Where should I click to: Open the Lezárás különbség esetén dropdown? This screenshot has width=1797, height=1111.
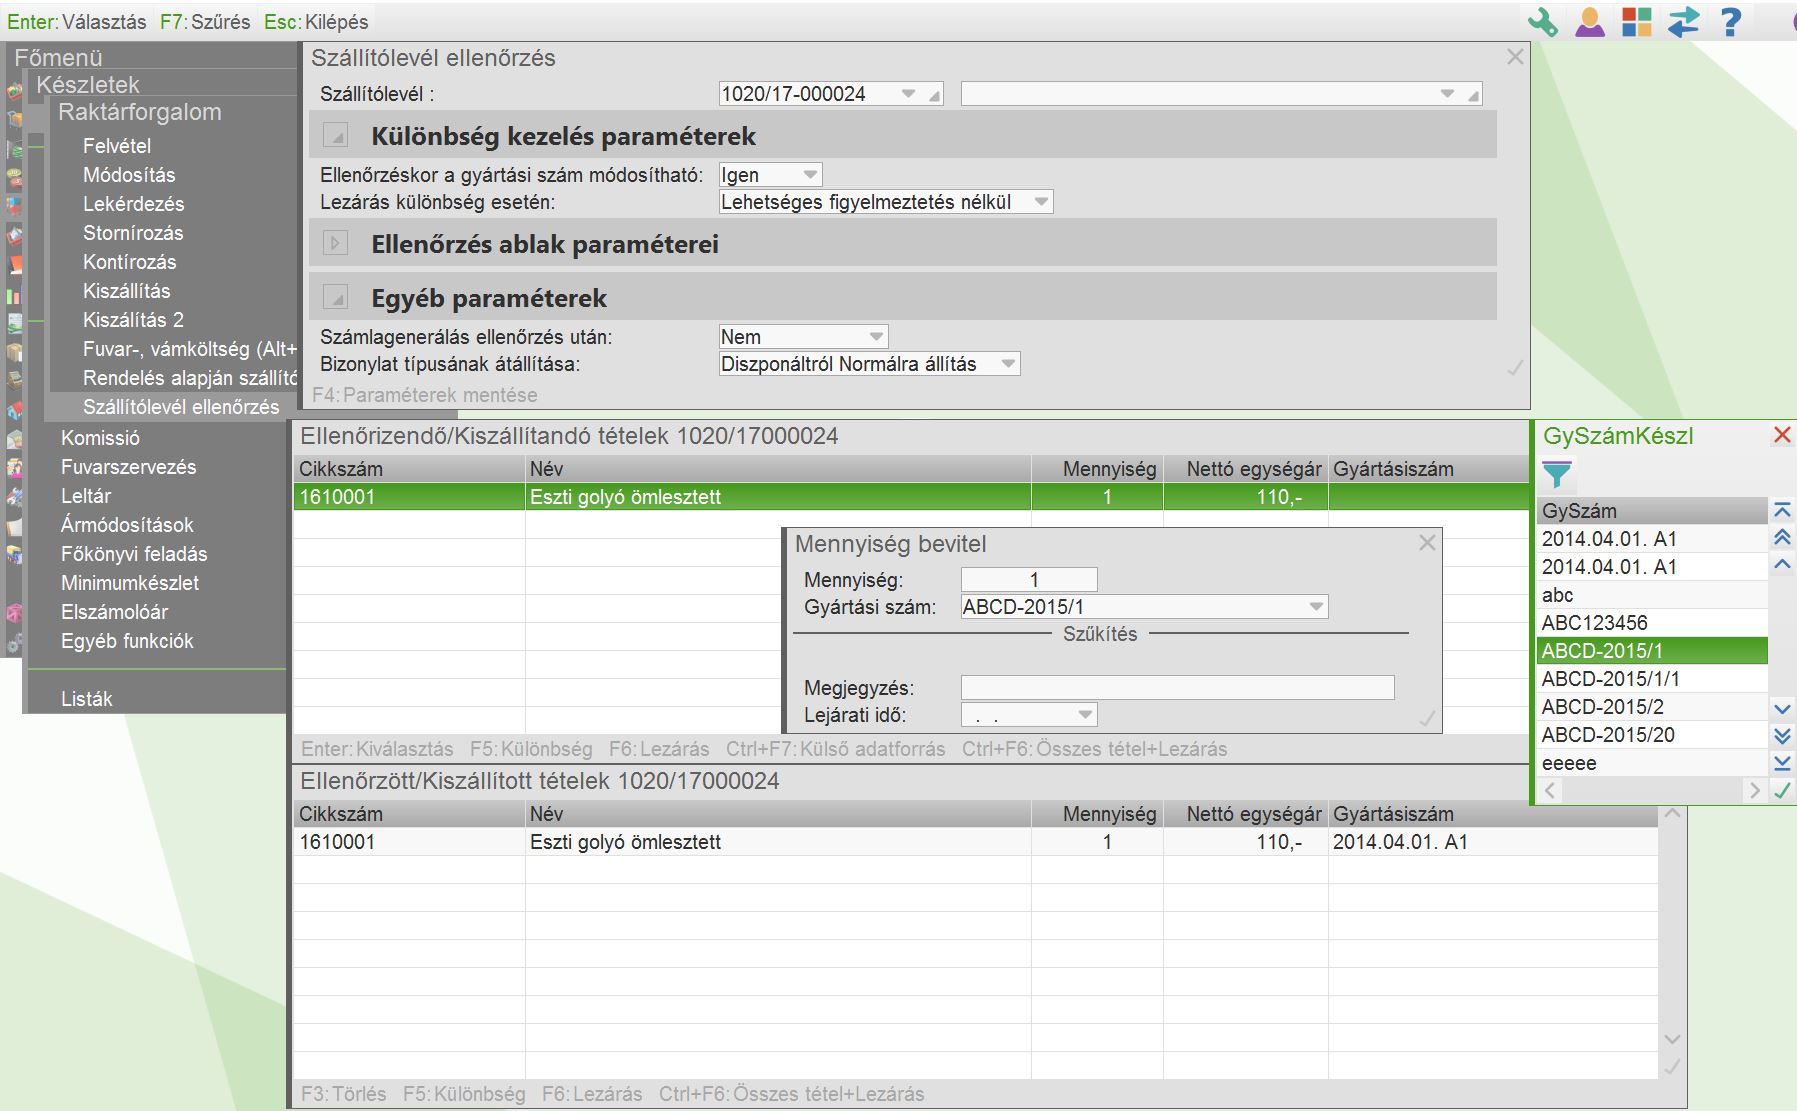coord(1041,202)
